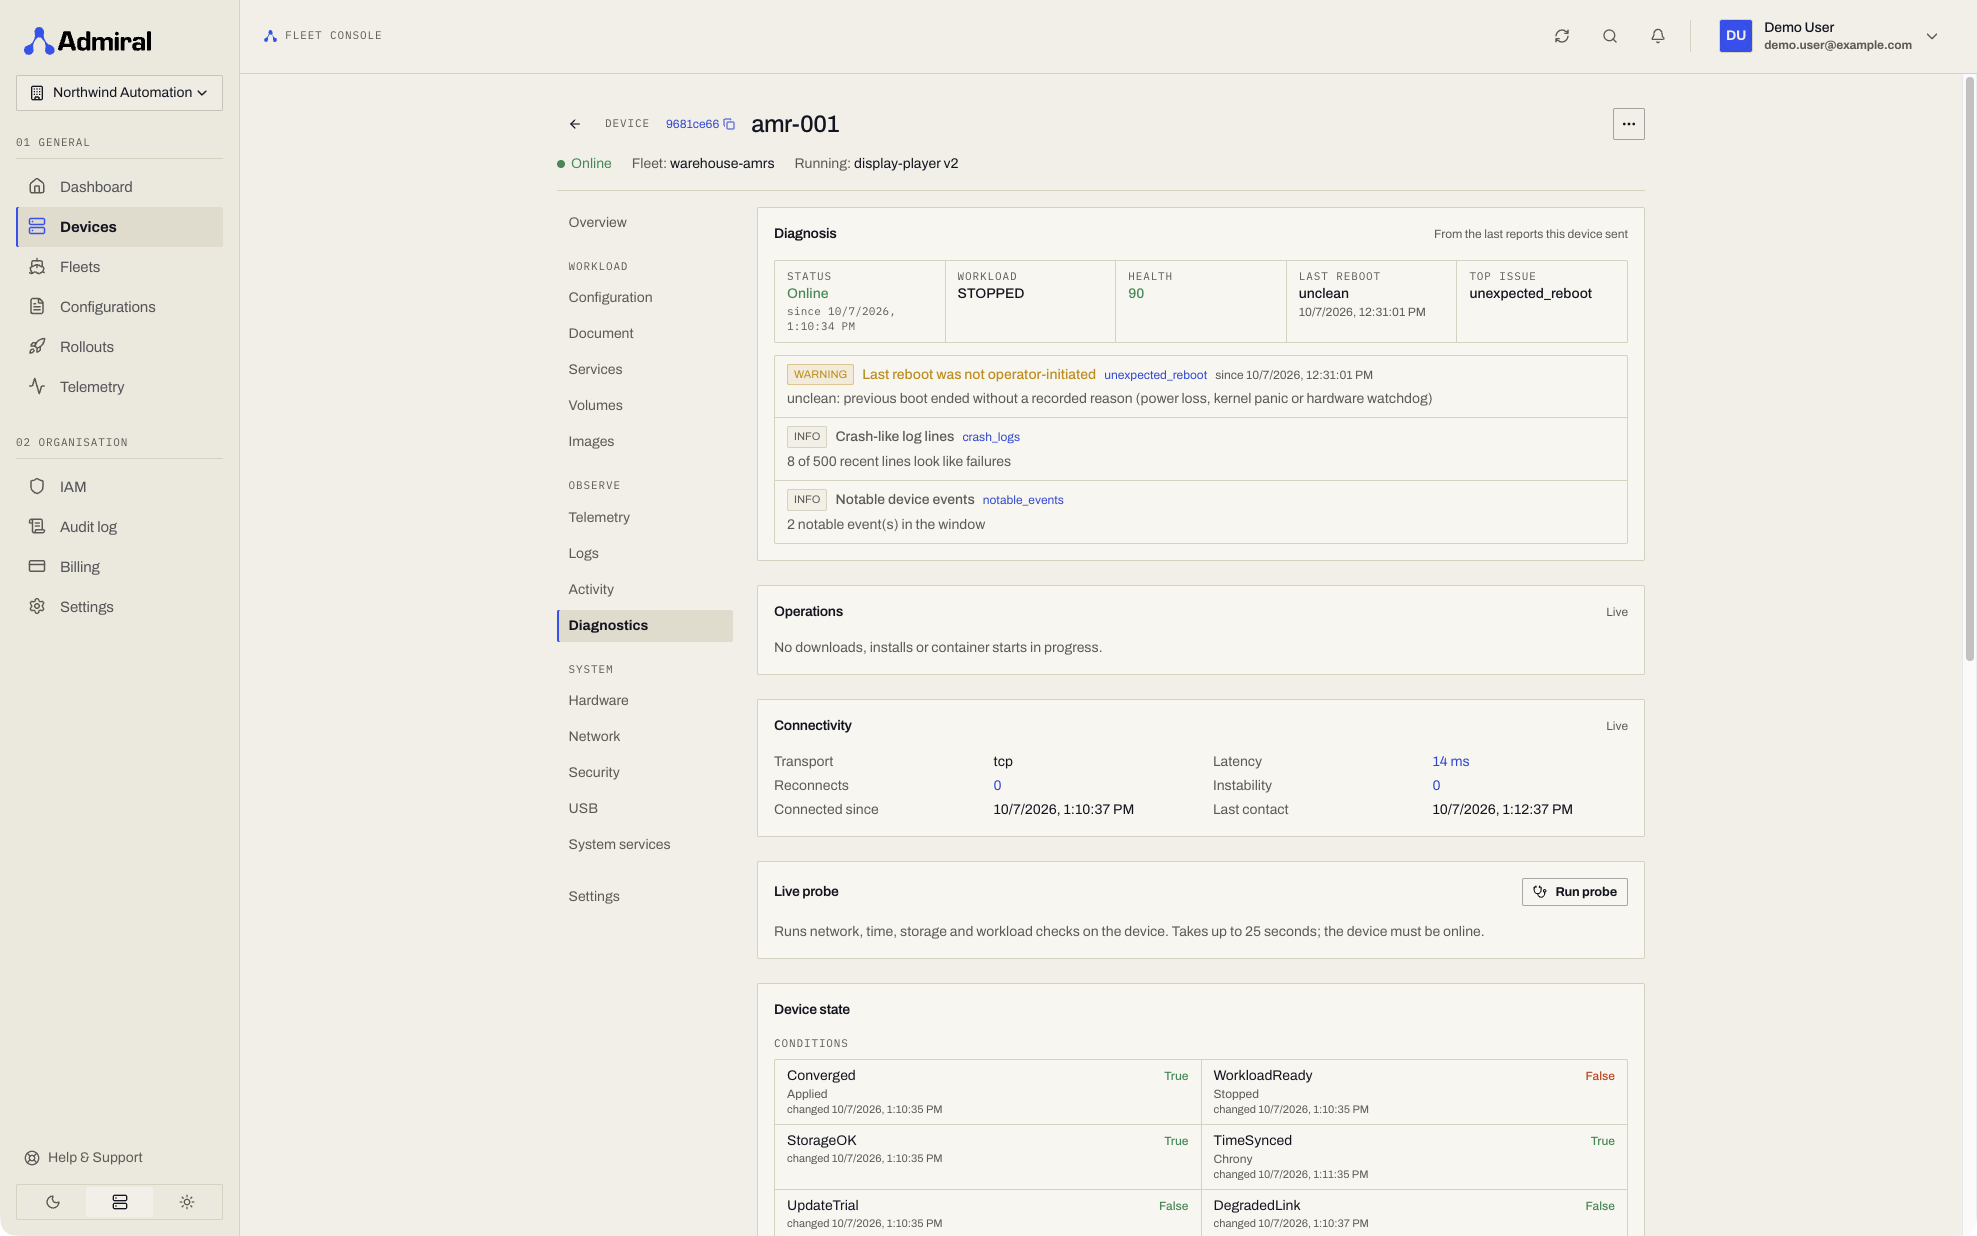Click the Configurations document icon

point(37,306)
